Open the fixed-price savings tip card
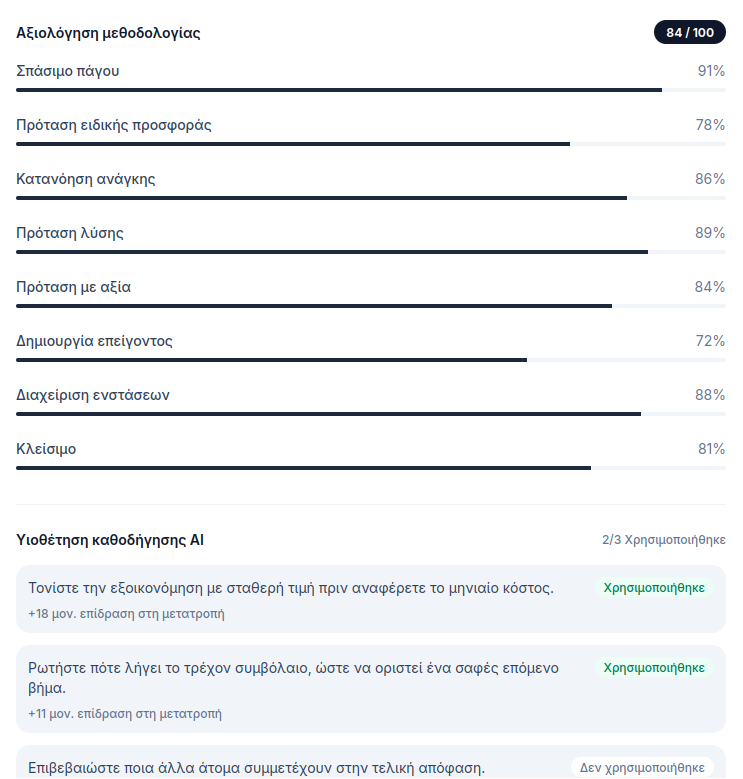743x779 pixels. [371, 599]
